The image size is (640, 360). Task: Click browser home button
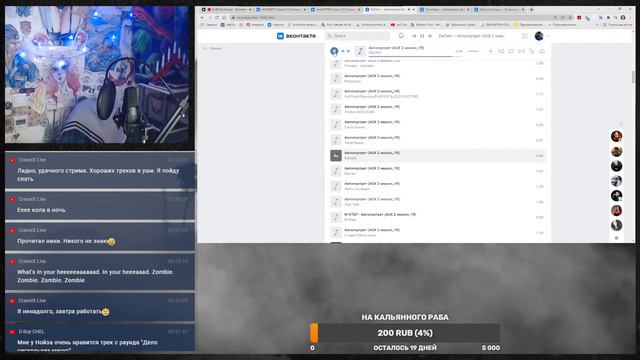(224, 18)
